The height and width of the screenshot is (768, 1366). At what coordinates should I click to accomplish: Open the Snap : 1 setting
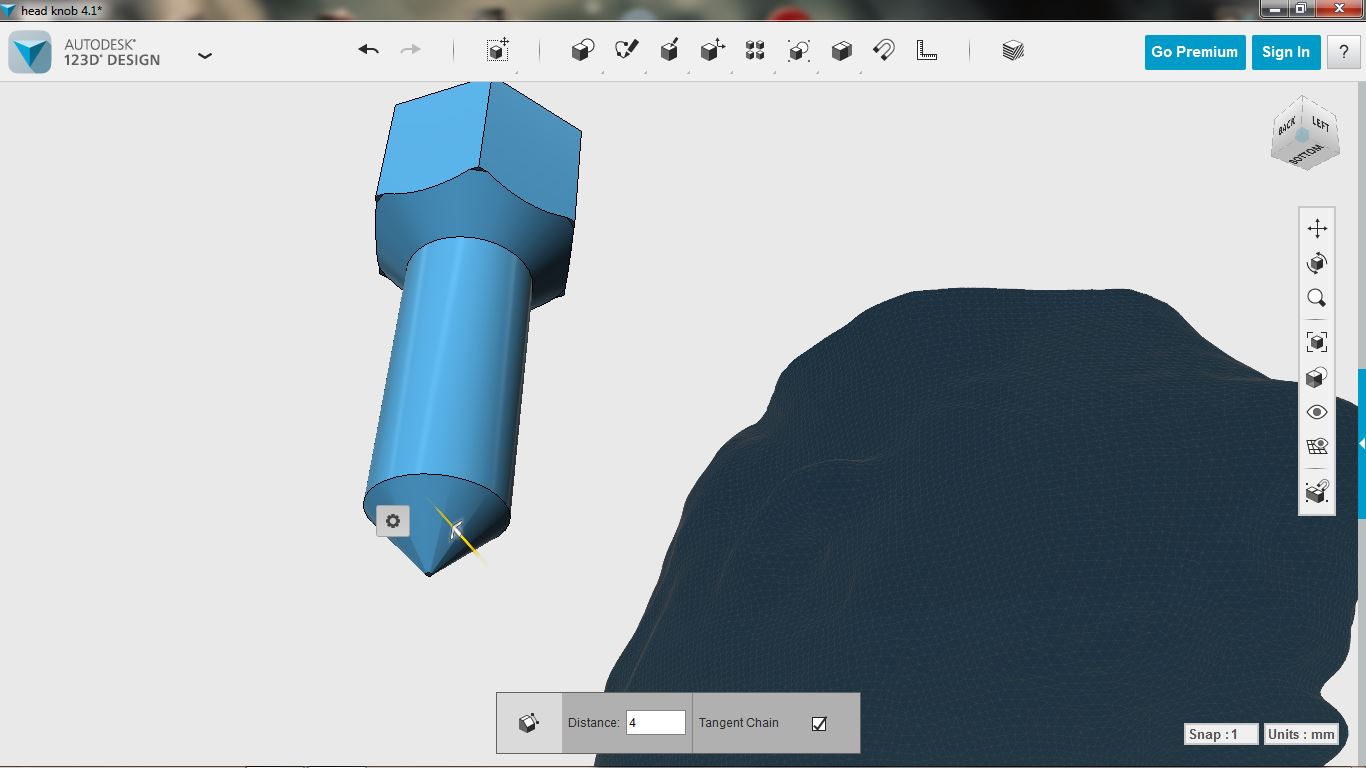(1221, 734)
